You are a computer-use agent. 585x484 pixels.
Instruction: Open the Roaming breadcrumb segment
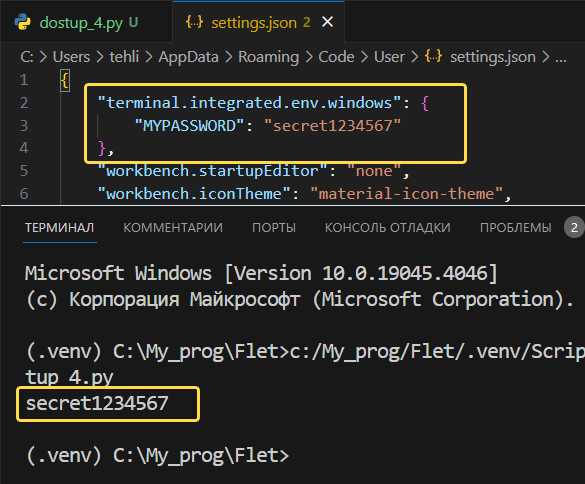point(269,57)
